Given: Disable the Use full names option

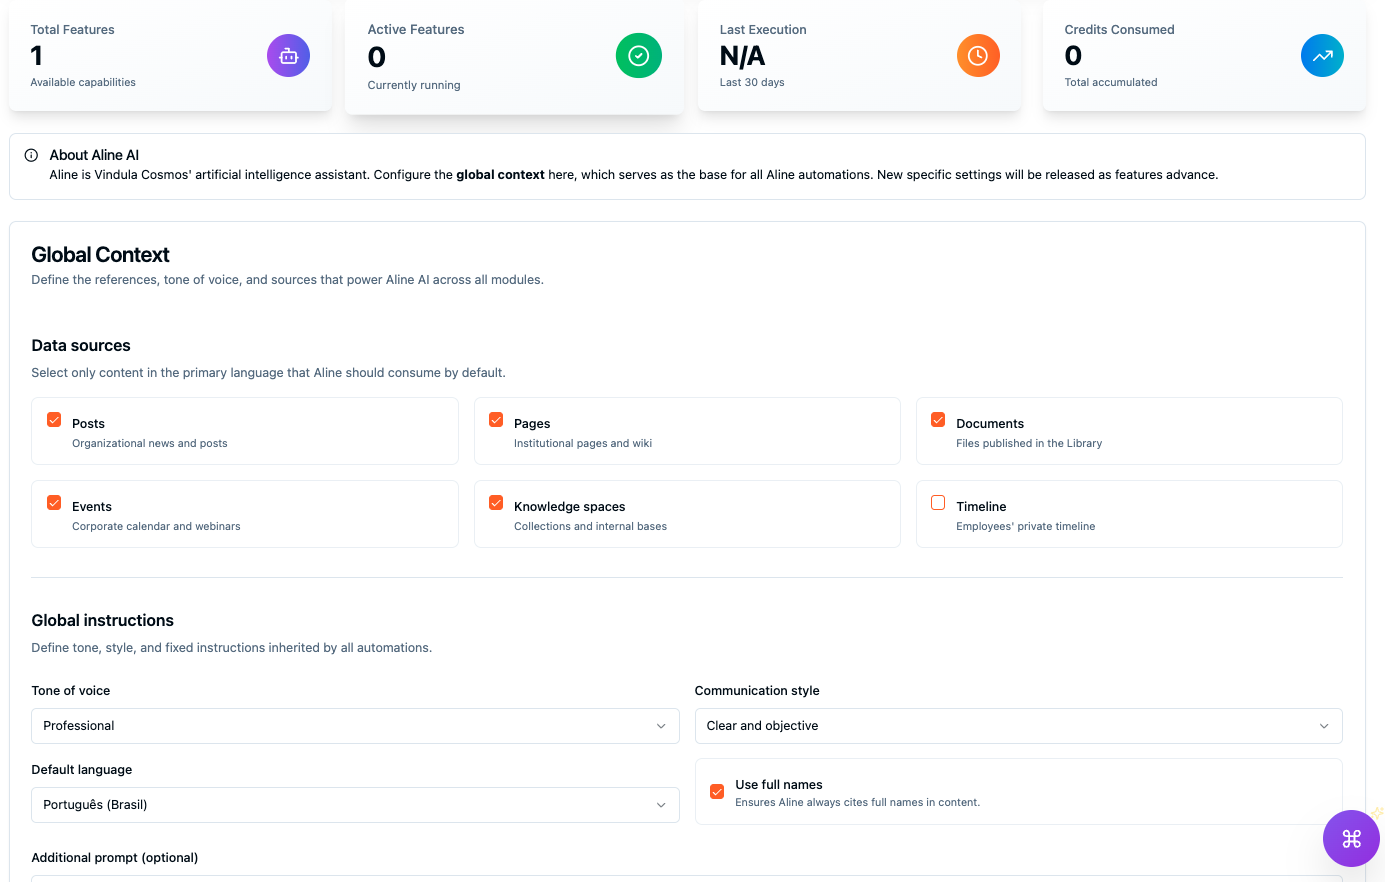Looking at the screenshot, I should pyautogui.click(x=716, y=791).
